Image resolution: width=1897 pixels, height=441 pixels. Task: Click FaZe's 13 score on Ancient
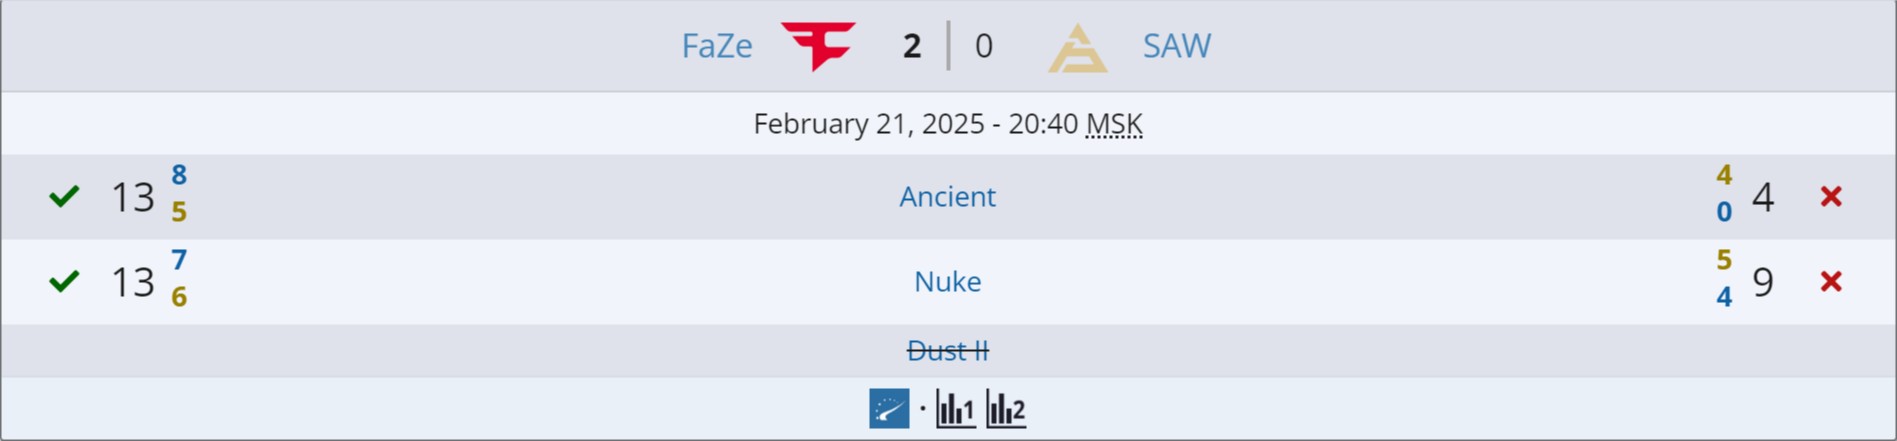pyautogui.click(x=132, y=198)
